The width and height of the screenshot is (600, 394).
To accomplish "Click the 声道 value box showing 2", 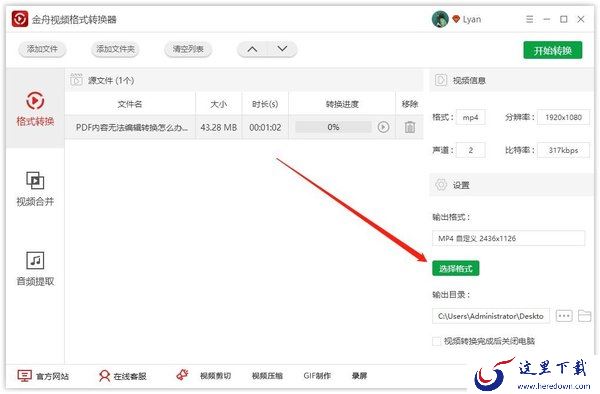I will (x=471, y=150).
